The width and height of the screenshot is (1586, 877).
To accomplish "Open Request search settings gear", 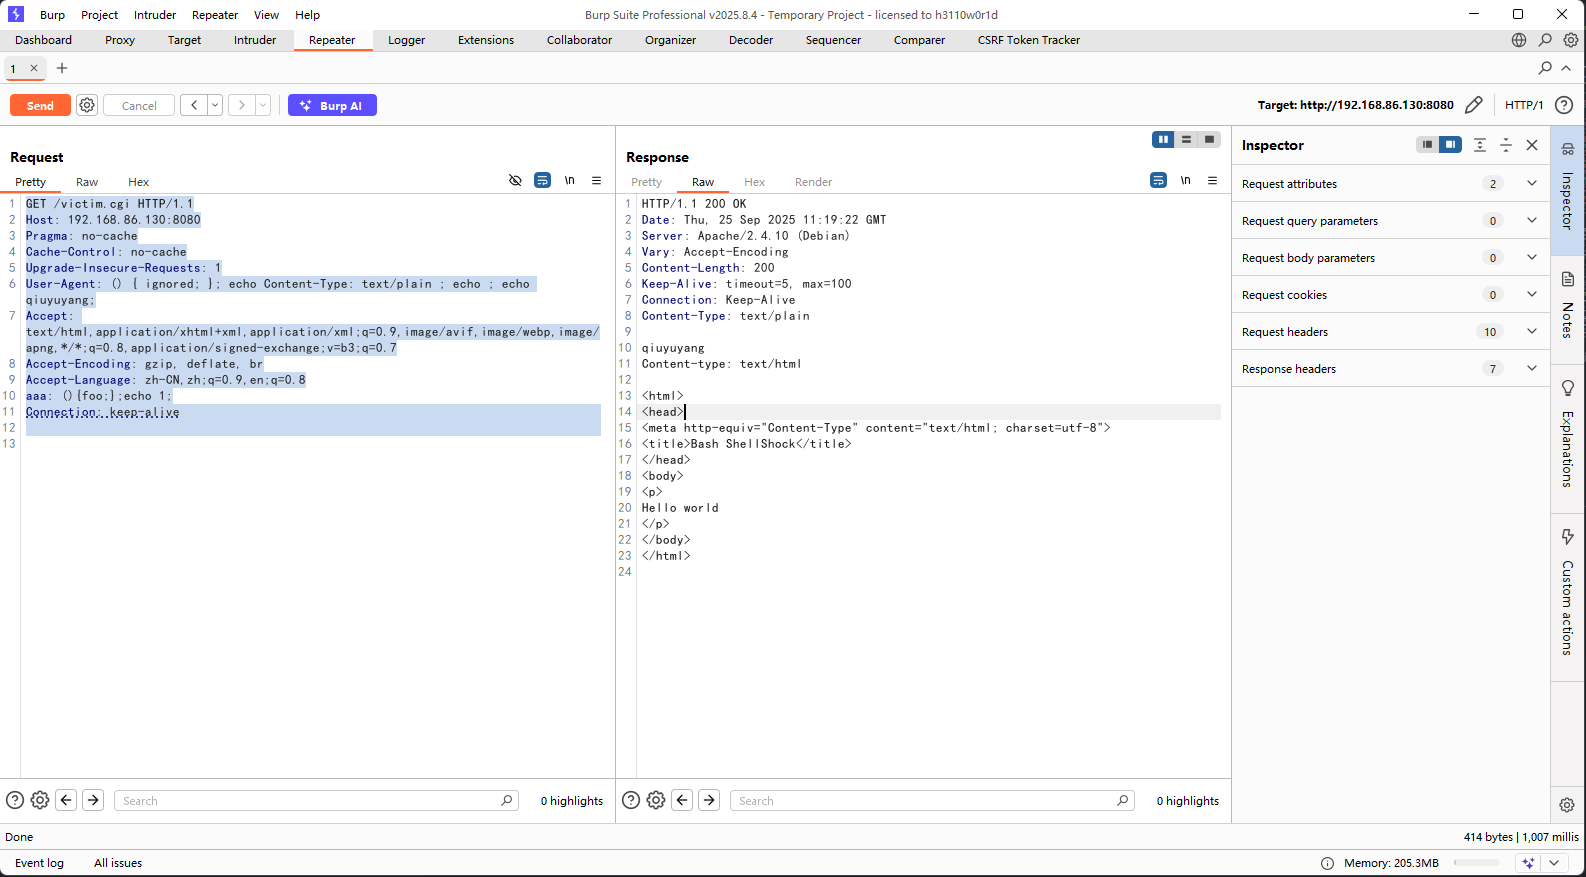I will pyautogui.click(x=40, y=800).
